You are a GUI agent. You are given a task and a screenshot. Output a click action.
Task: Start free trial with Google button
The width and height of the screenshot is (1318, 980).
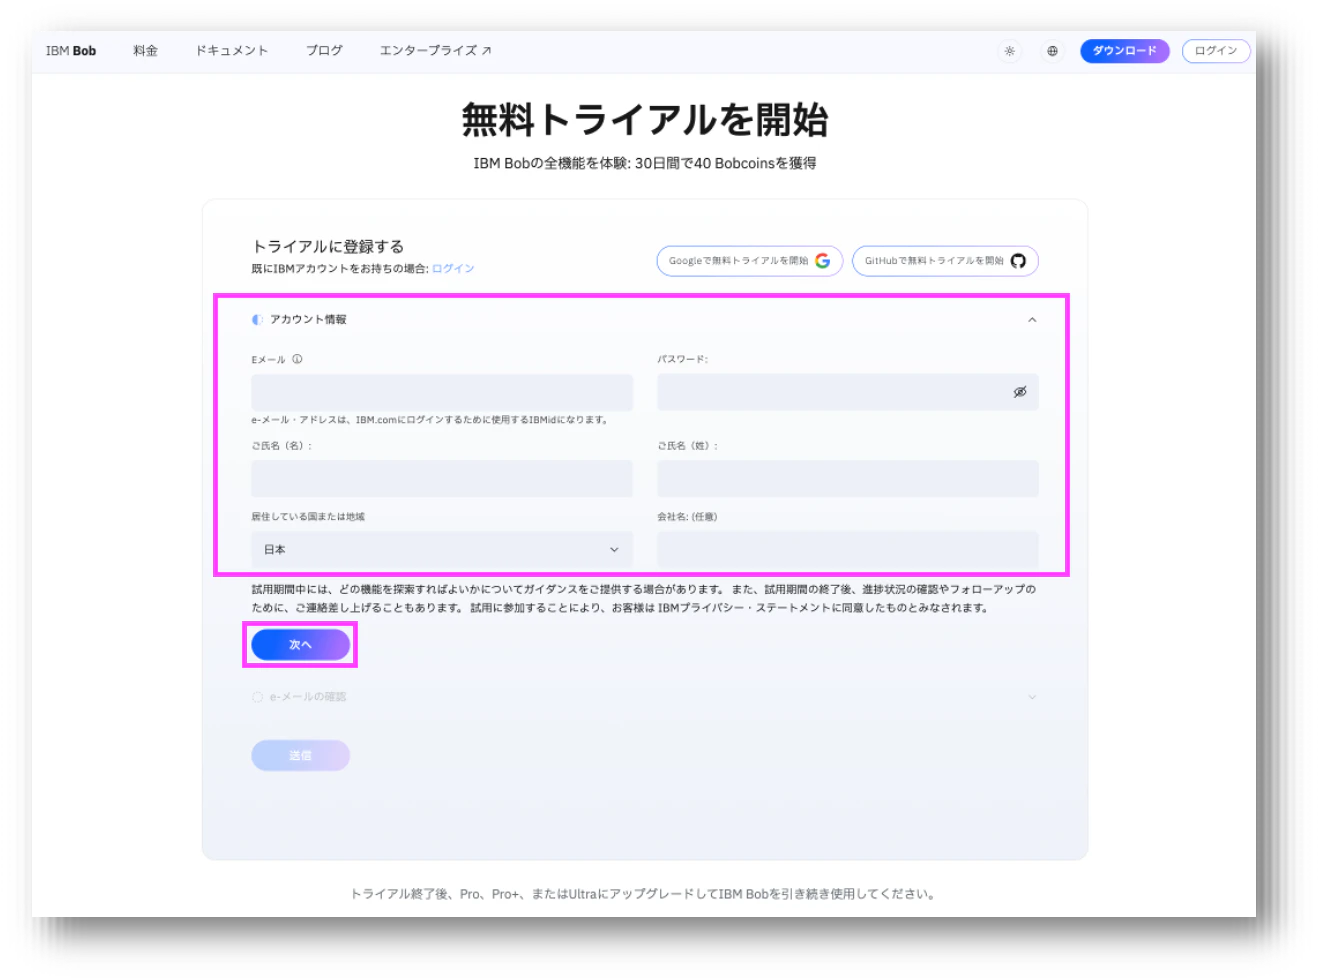(x=749, y=261)
